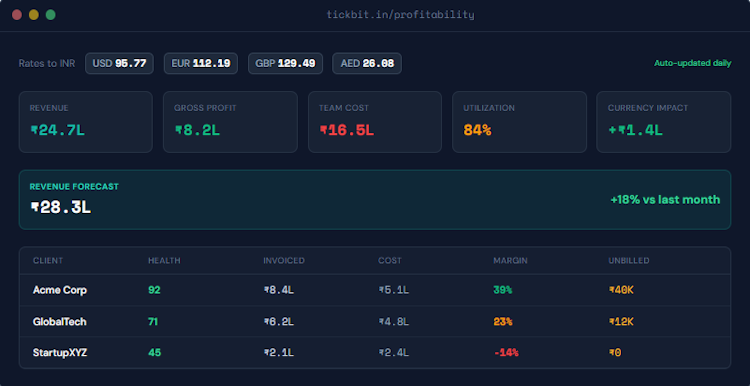Open the Revenue ₹24.7L card
The height and width of the screenshot is (386, 750).
click(86, 122)
